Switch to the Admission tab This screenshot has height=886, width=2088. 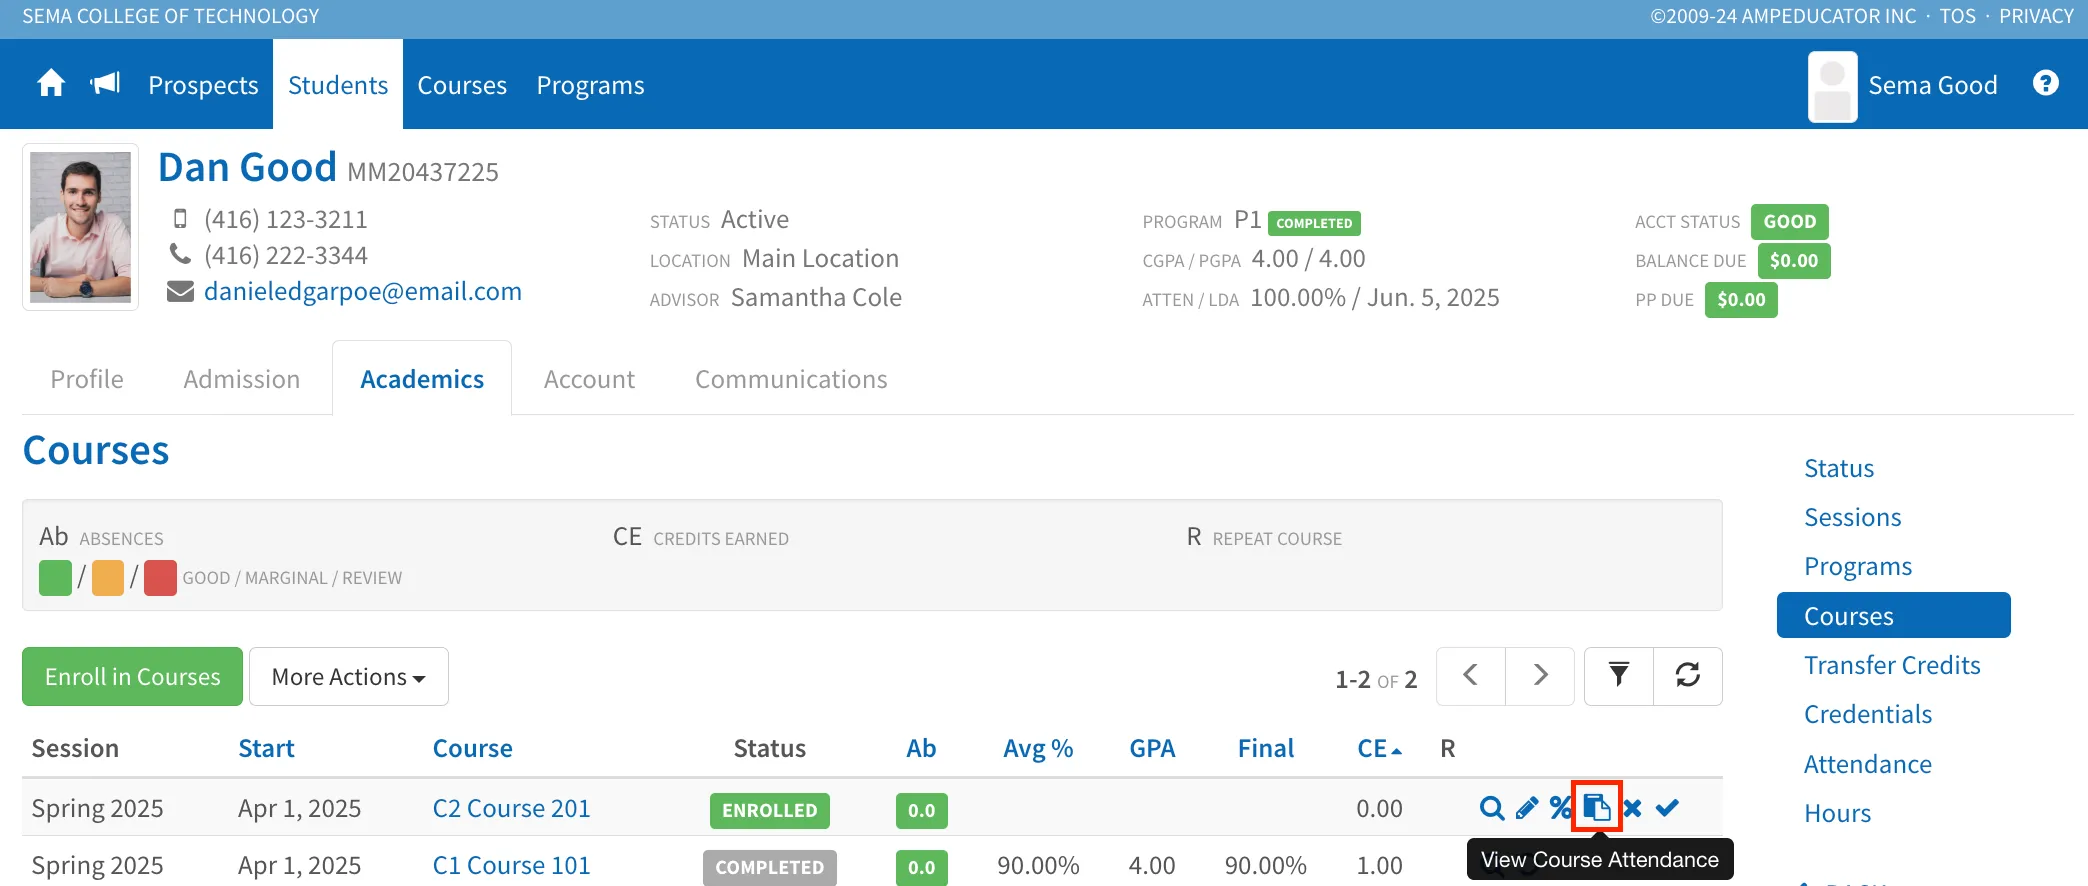point(242,379)
